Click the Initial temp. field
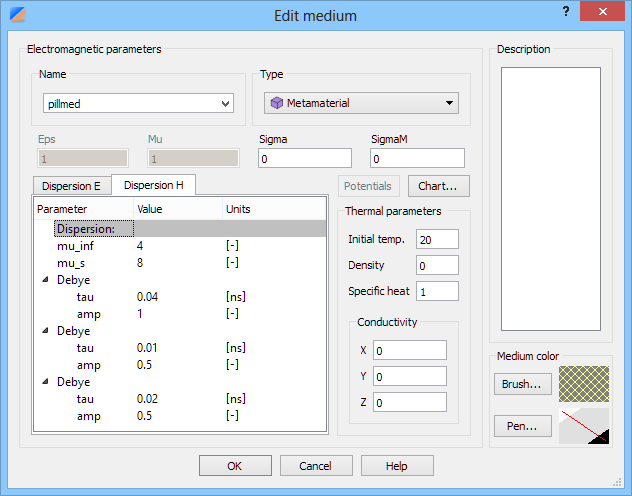This screenshot has height=496, width=632. [x=438, y=239]
